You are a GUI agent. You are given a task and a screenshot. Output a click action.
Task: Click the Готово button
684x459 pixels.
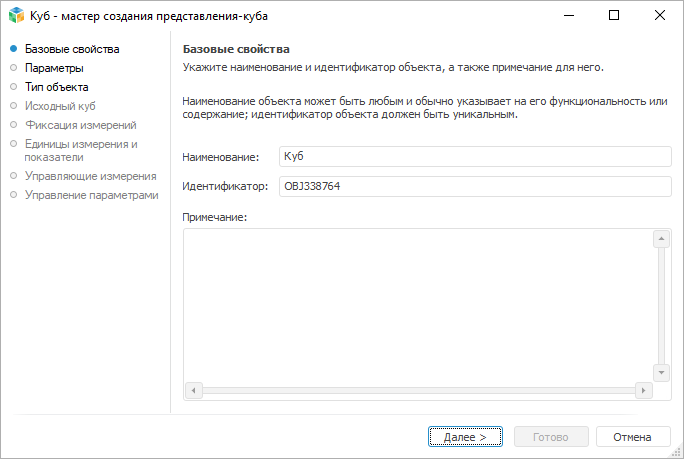[x=551, y=437]
